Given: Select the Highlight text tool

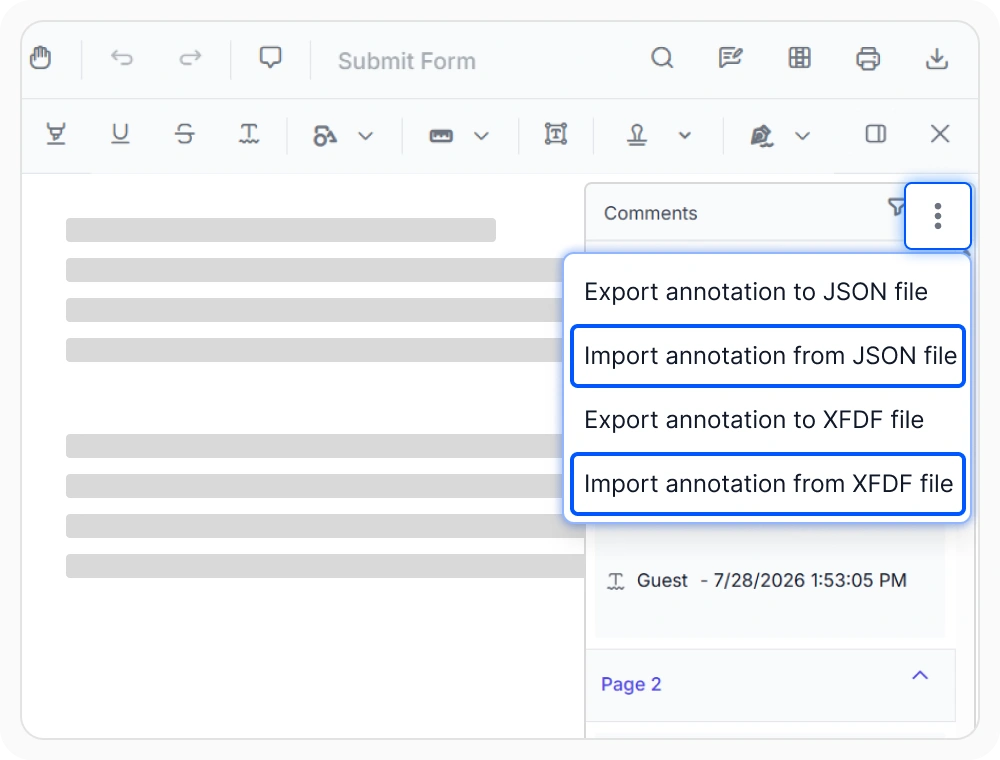Looking at the screenshot, I should [x=56, y=134].
